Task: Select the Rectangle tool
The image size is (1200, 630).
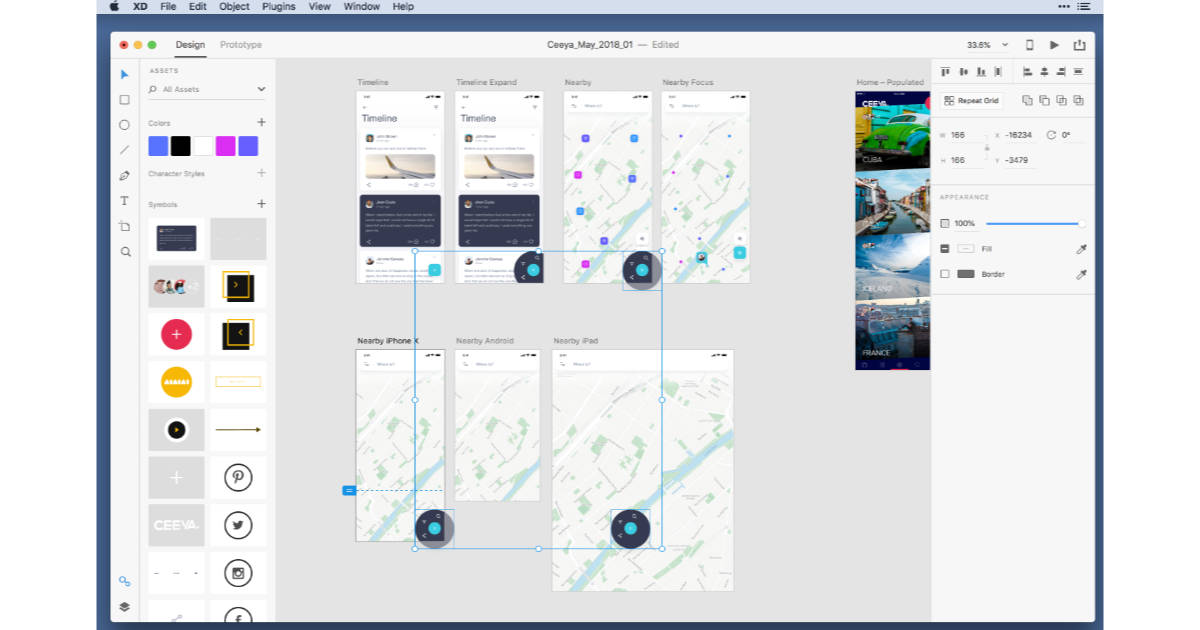Action: click(125, 100)
